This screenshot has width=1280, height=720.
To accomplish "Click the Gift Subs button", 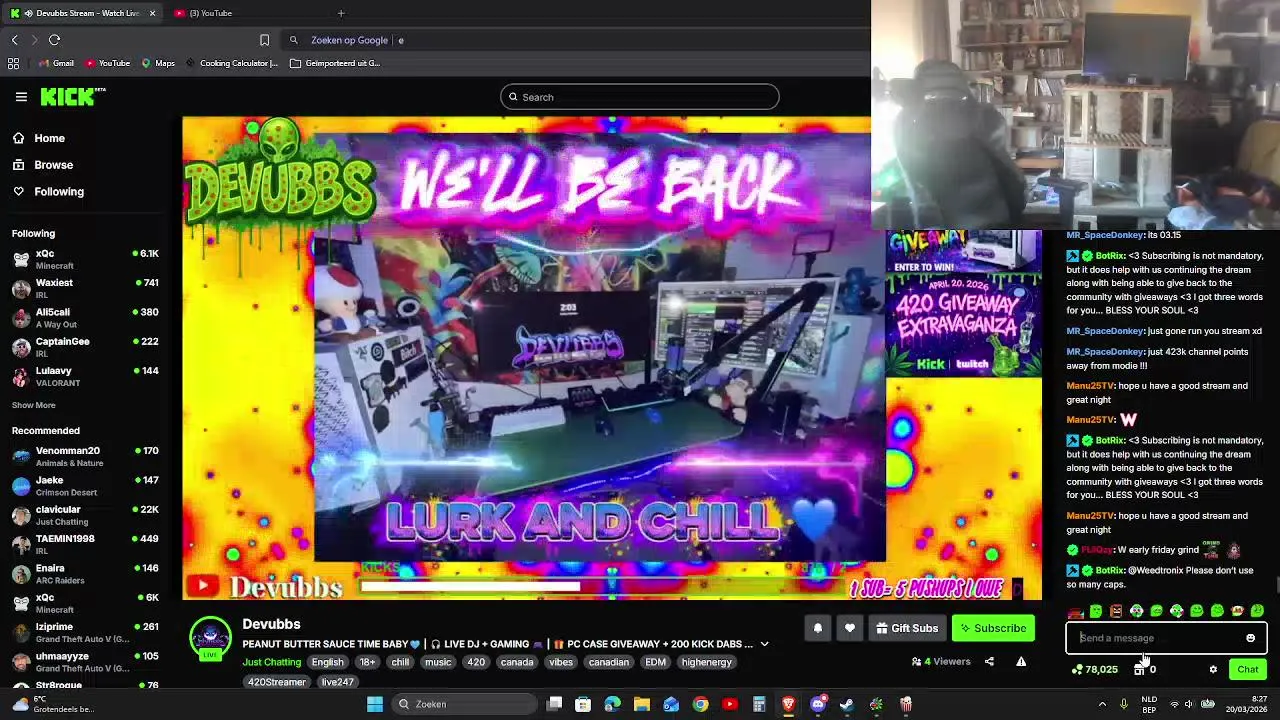I will tap(906, 628).
